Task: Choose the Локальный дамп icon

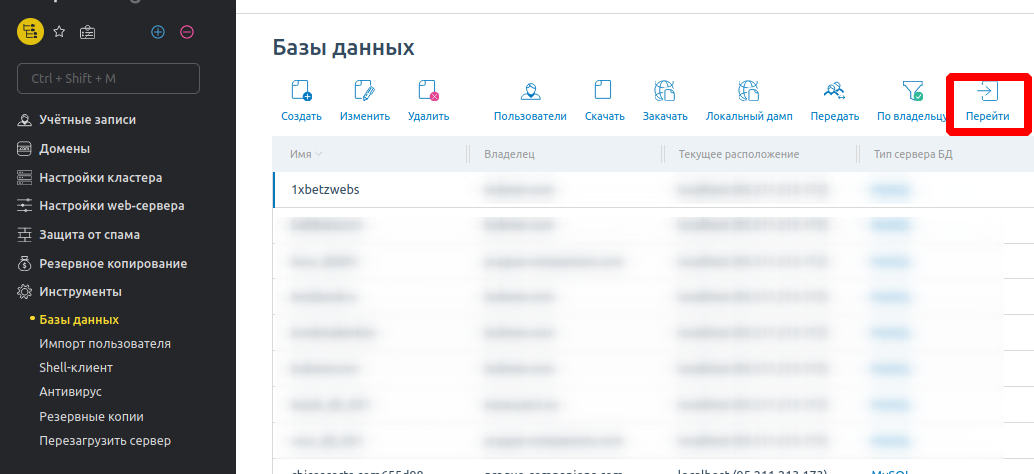Action: 749,92
